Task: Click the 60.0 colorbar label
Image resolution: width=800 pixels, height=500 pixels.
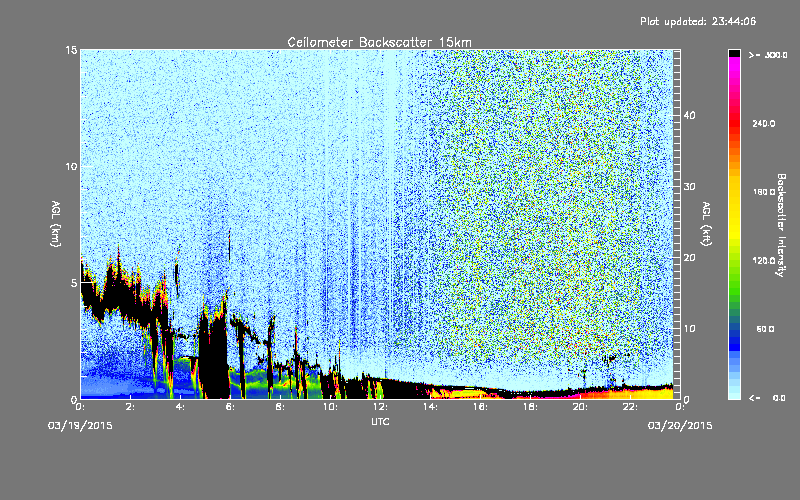Action: coord(765,329)
